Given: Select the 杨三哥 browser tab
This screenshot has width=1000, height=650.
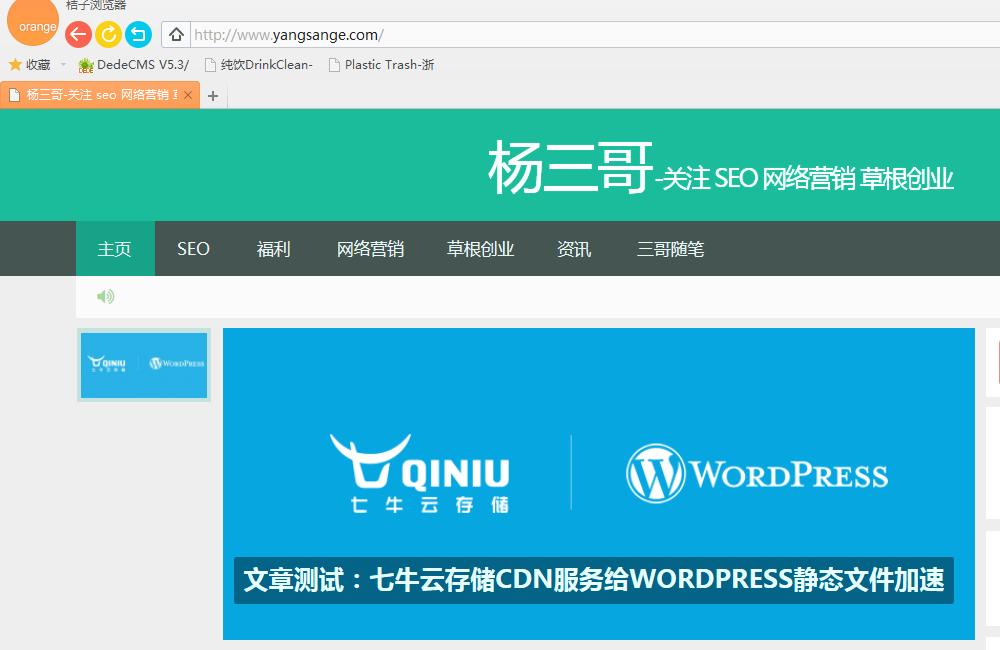Looking at the screenshot, I should [x=100, y=95].
